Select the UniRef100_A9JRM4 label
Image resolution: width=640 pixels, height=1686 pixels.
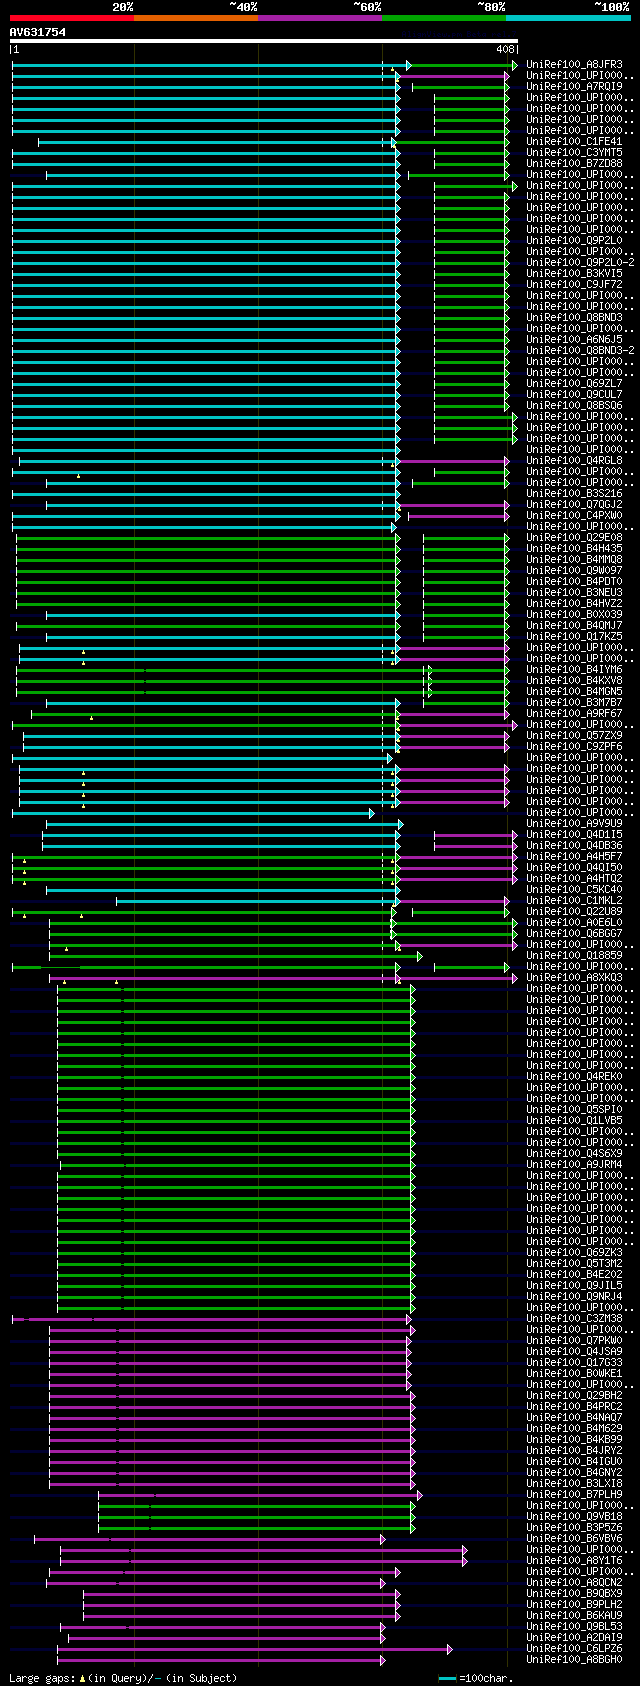tap(574, 1165)
